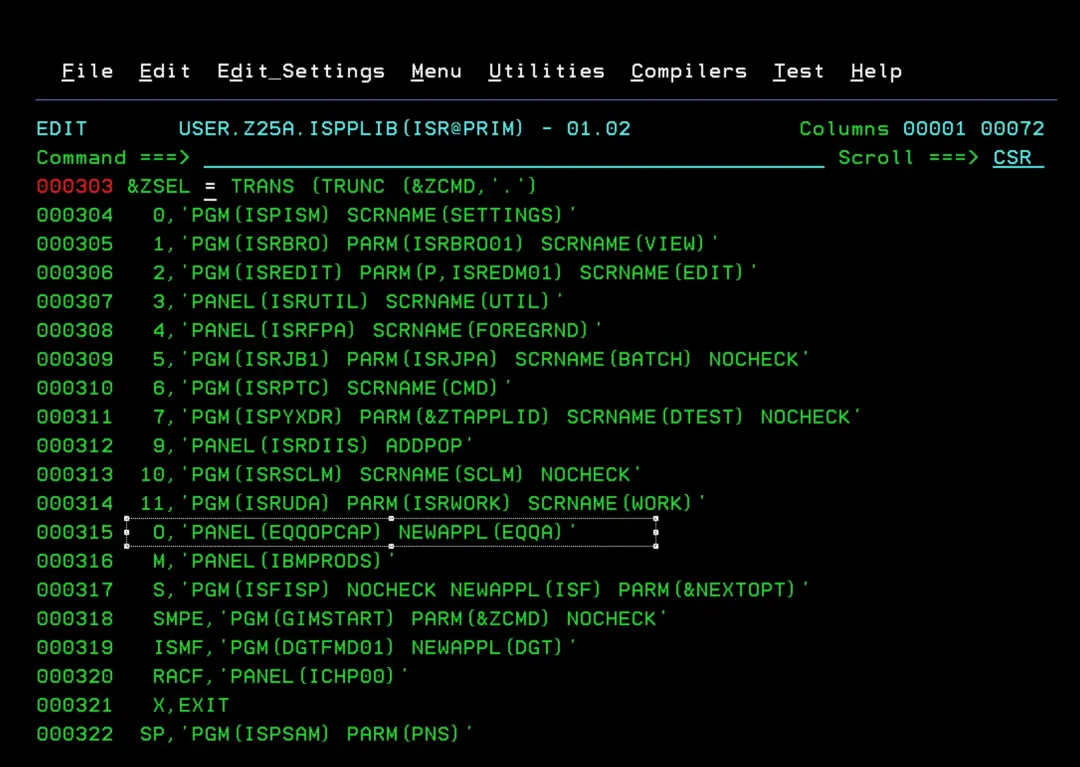Click the SP PGM(ISPSAM) PARM(PNS) line

click(x=306, y=735)
